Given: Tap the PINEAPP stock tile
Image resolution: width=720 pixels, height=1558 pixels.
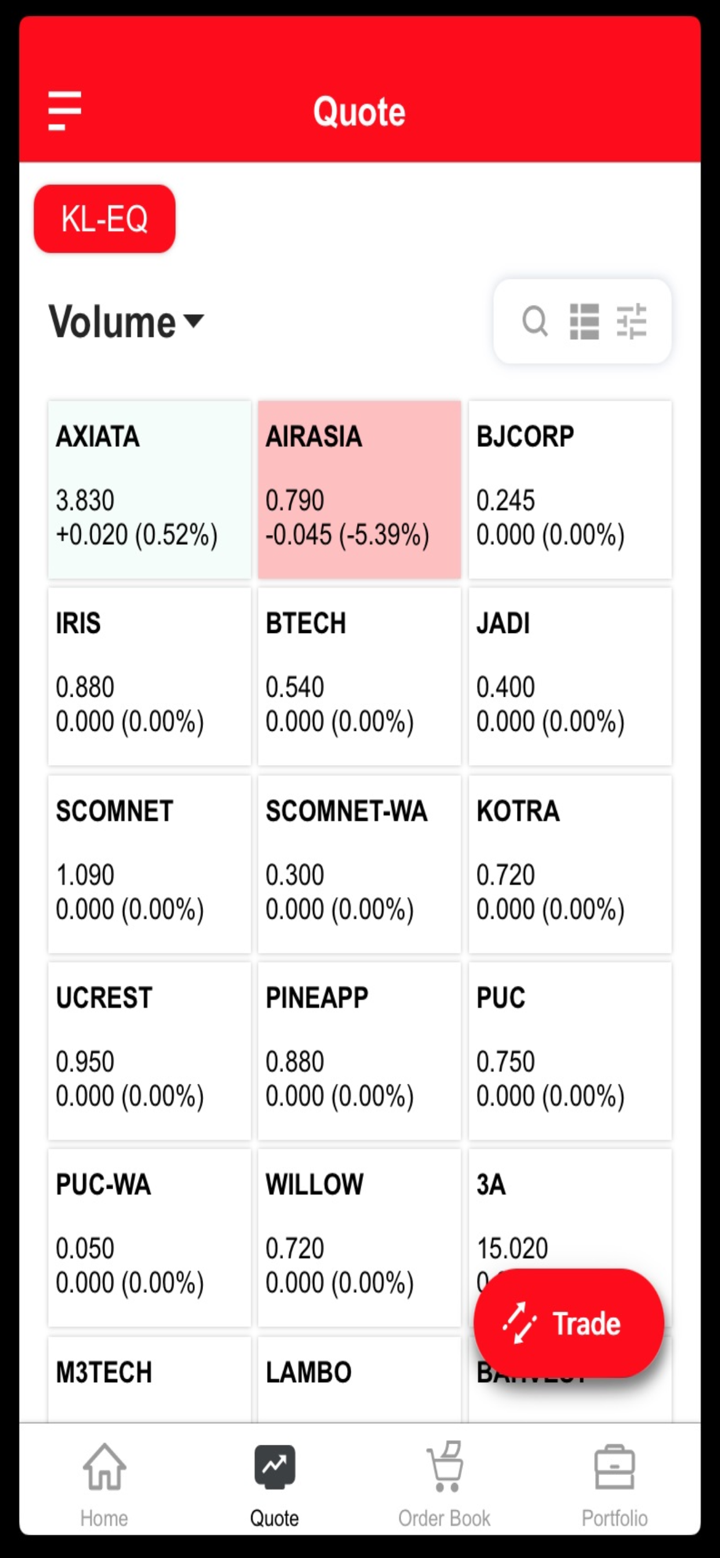Looking at the screenshot, I should [x=359, y=1050].
